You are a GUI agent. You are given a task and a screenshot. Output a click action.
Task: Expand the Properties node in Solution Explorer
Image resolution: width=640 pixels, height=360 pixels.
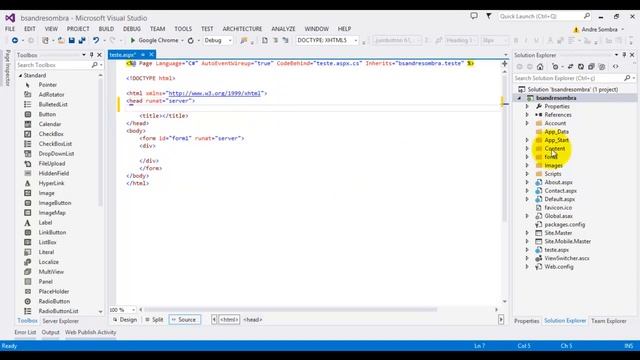[x=527, y=107]
